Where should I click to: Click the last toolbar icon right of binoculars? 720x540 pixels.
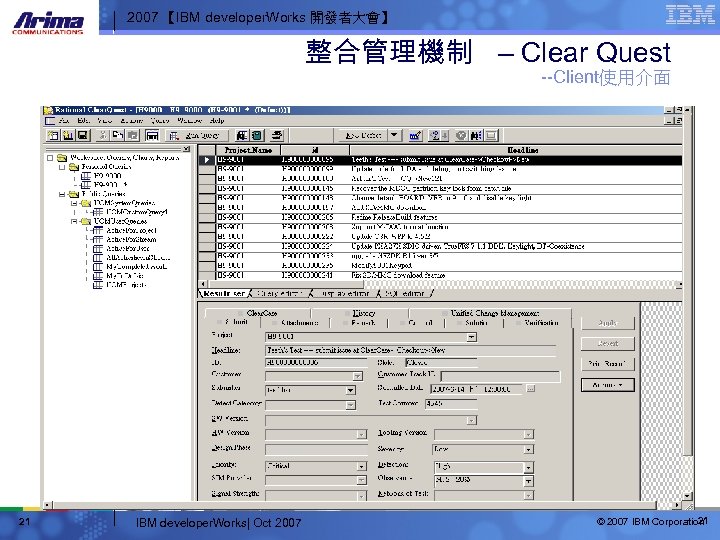pyautogui.click(x=491, y=135)
